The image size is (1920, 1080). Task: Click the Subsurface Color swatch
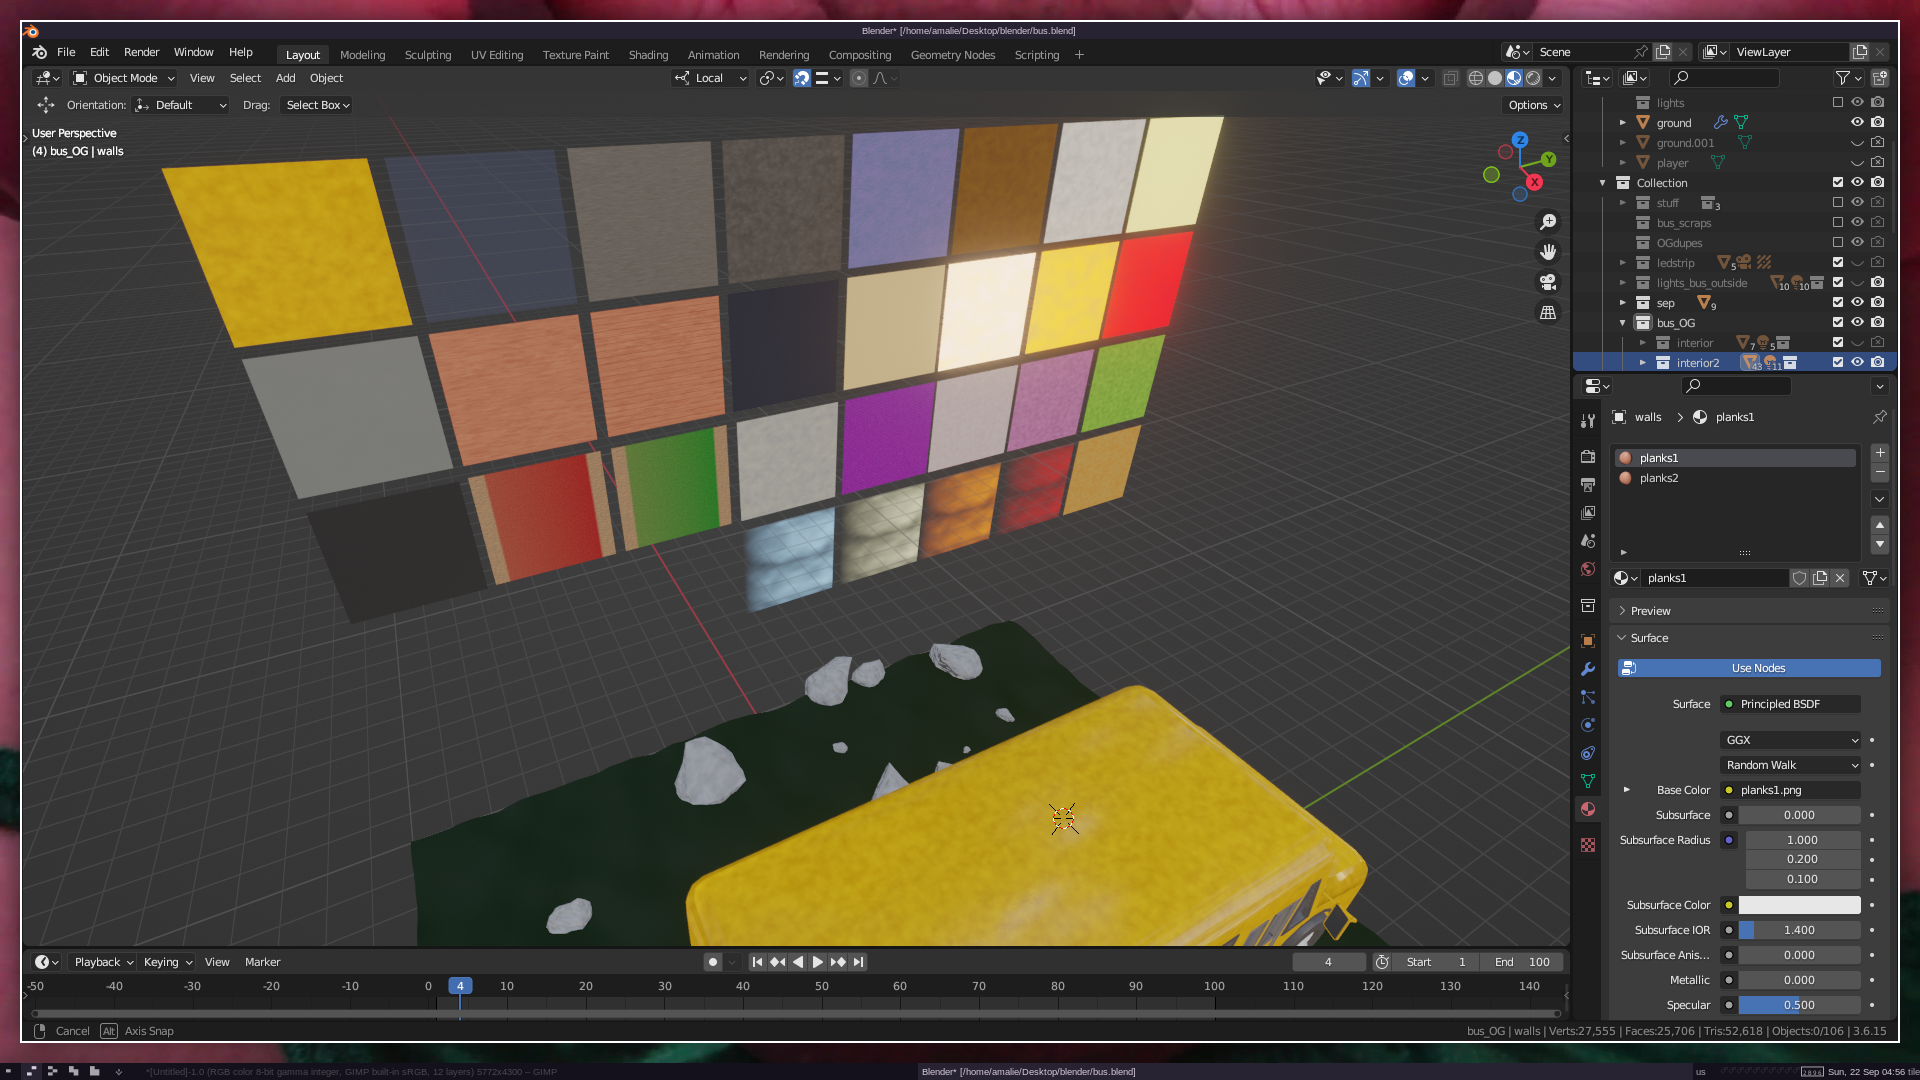[x=1799, y=905]
